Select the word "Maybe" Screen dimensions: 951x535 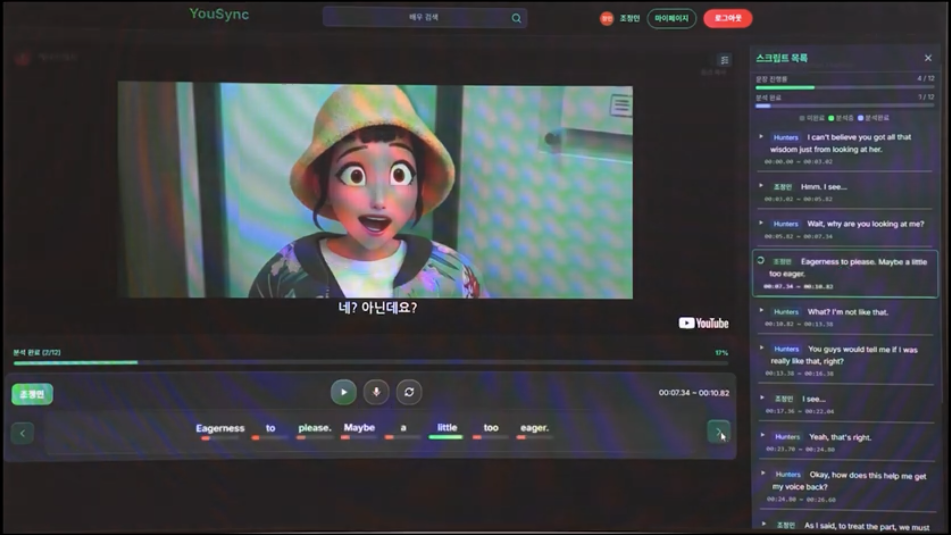pos(359,428)
